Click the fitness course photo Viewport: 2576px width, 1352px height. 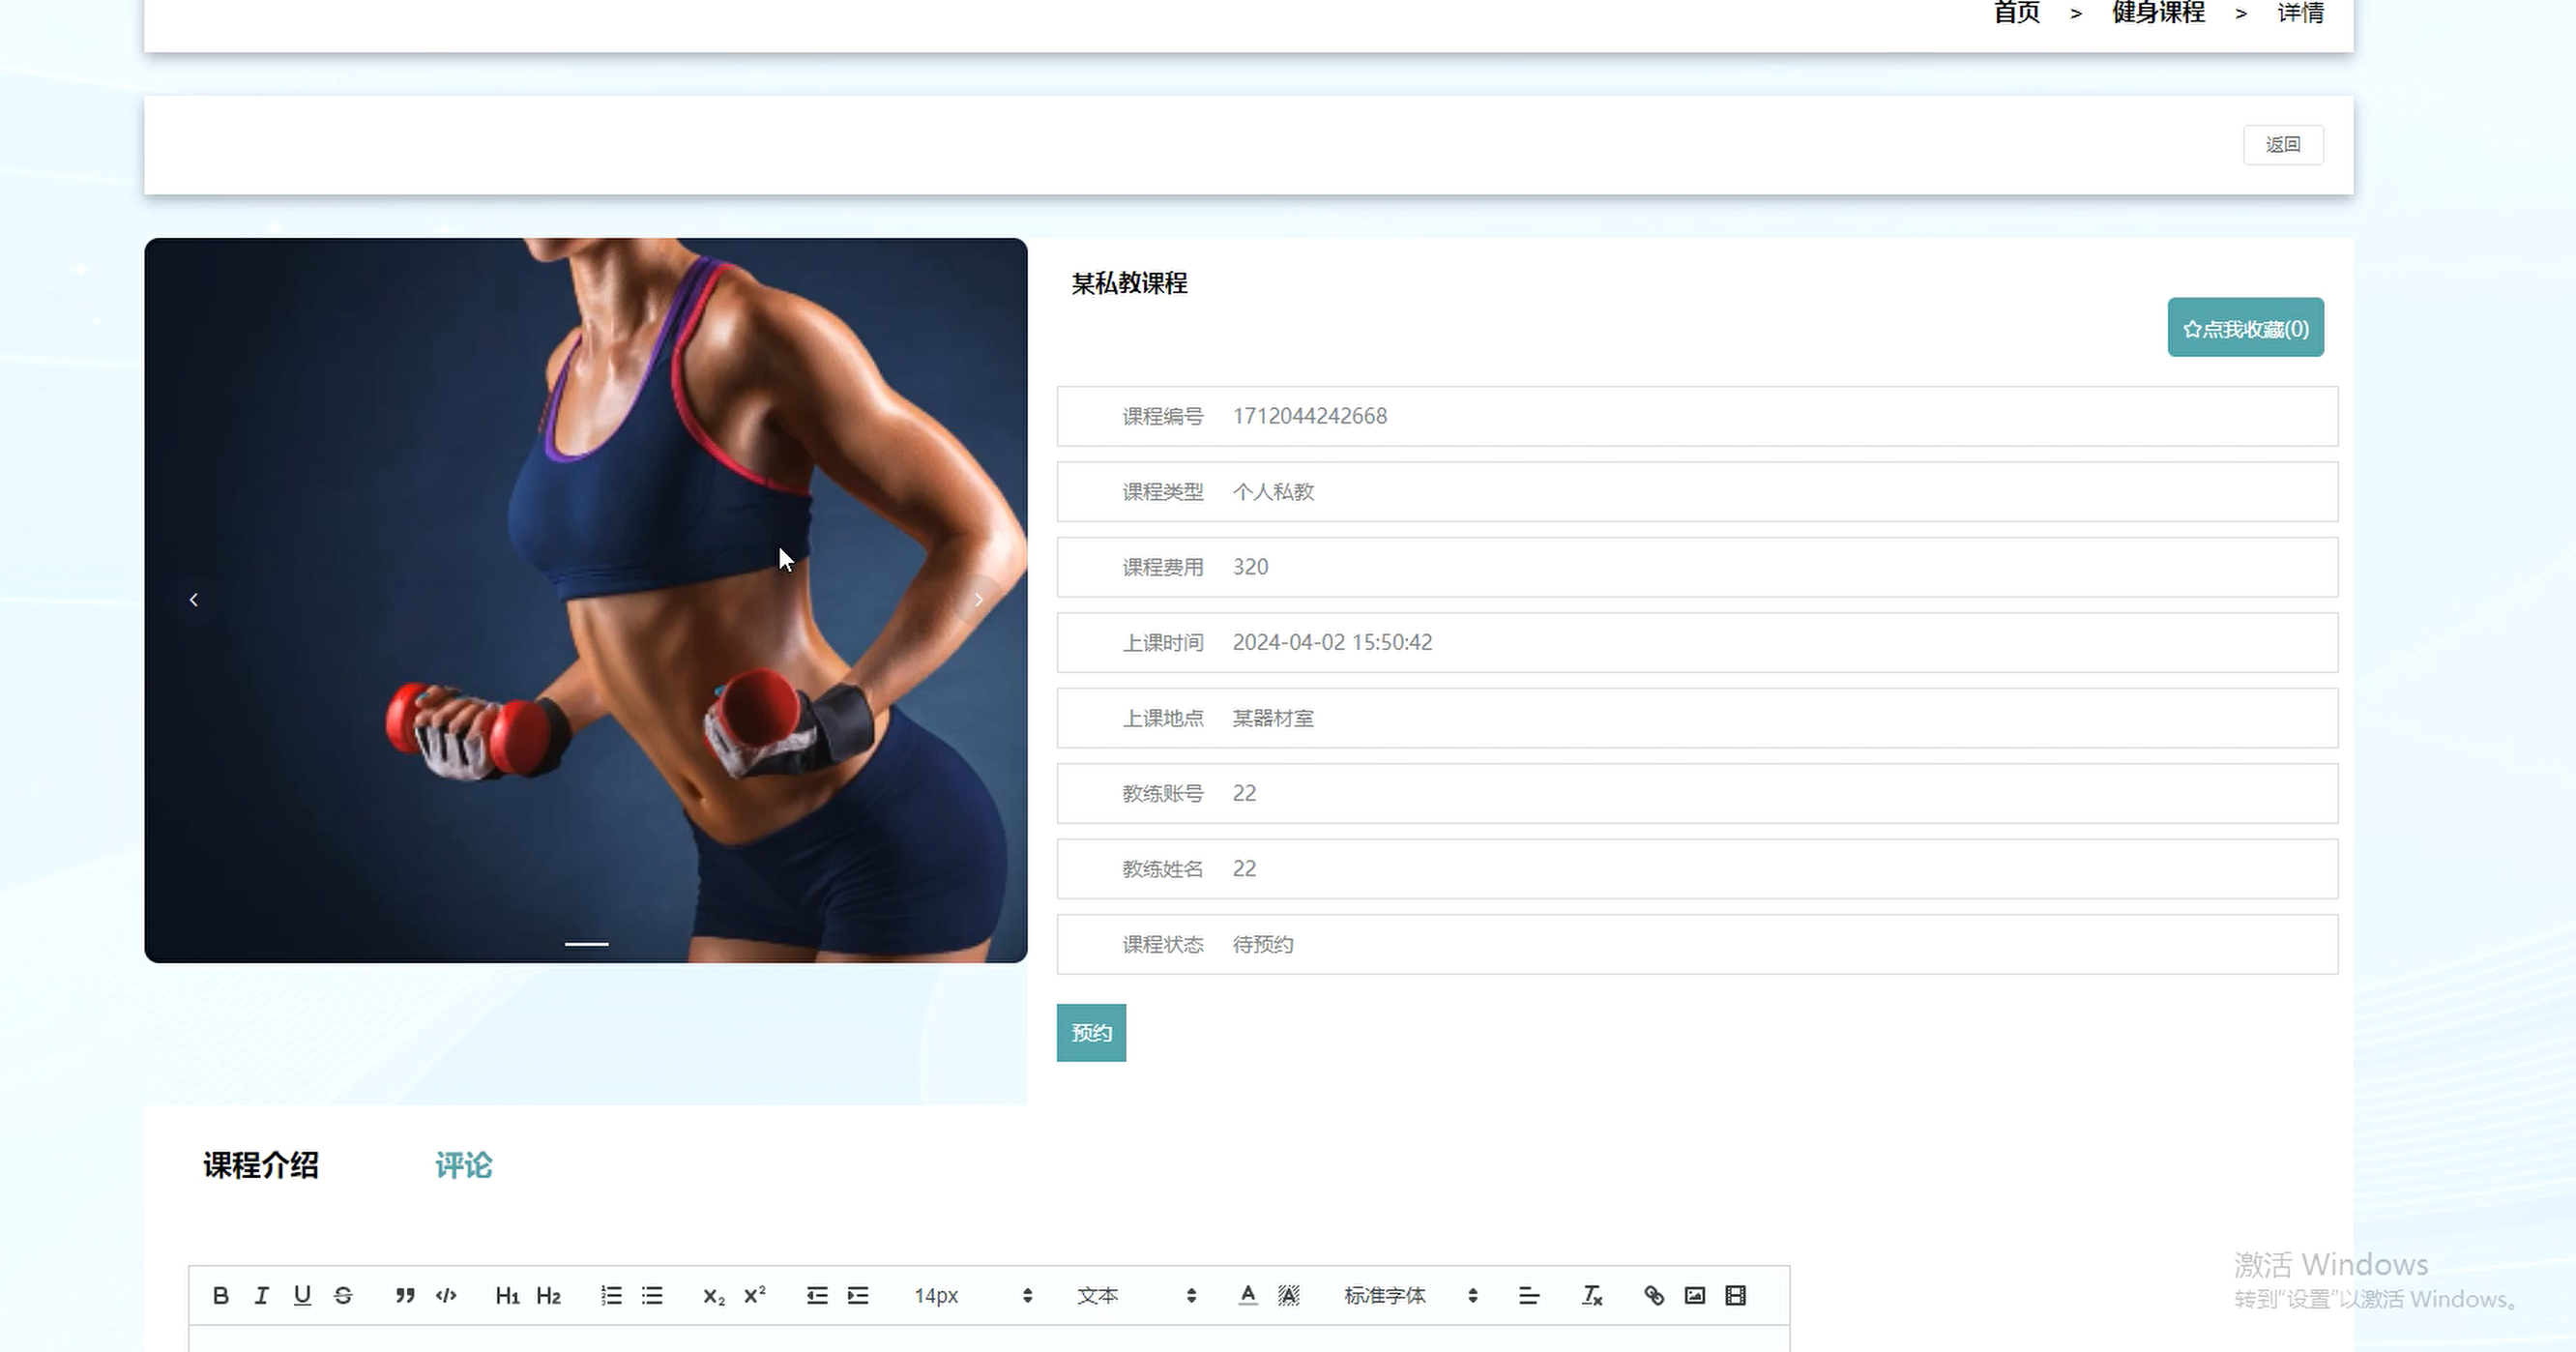pyautogui.click(x=586, y=600)
